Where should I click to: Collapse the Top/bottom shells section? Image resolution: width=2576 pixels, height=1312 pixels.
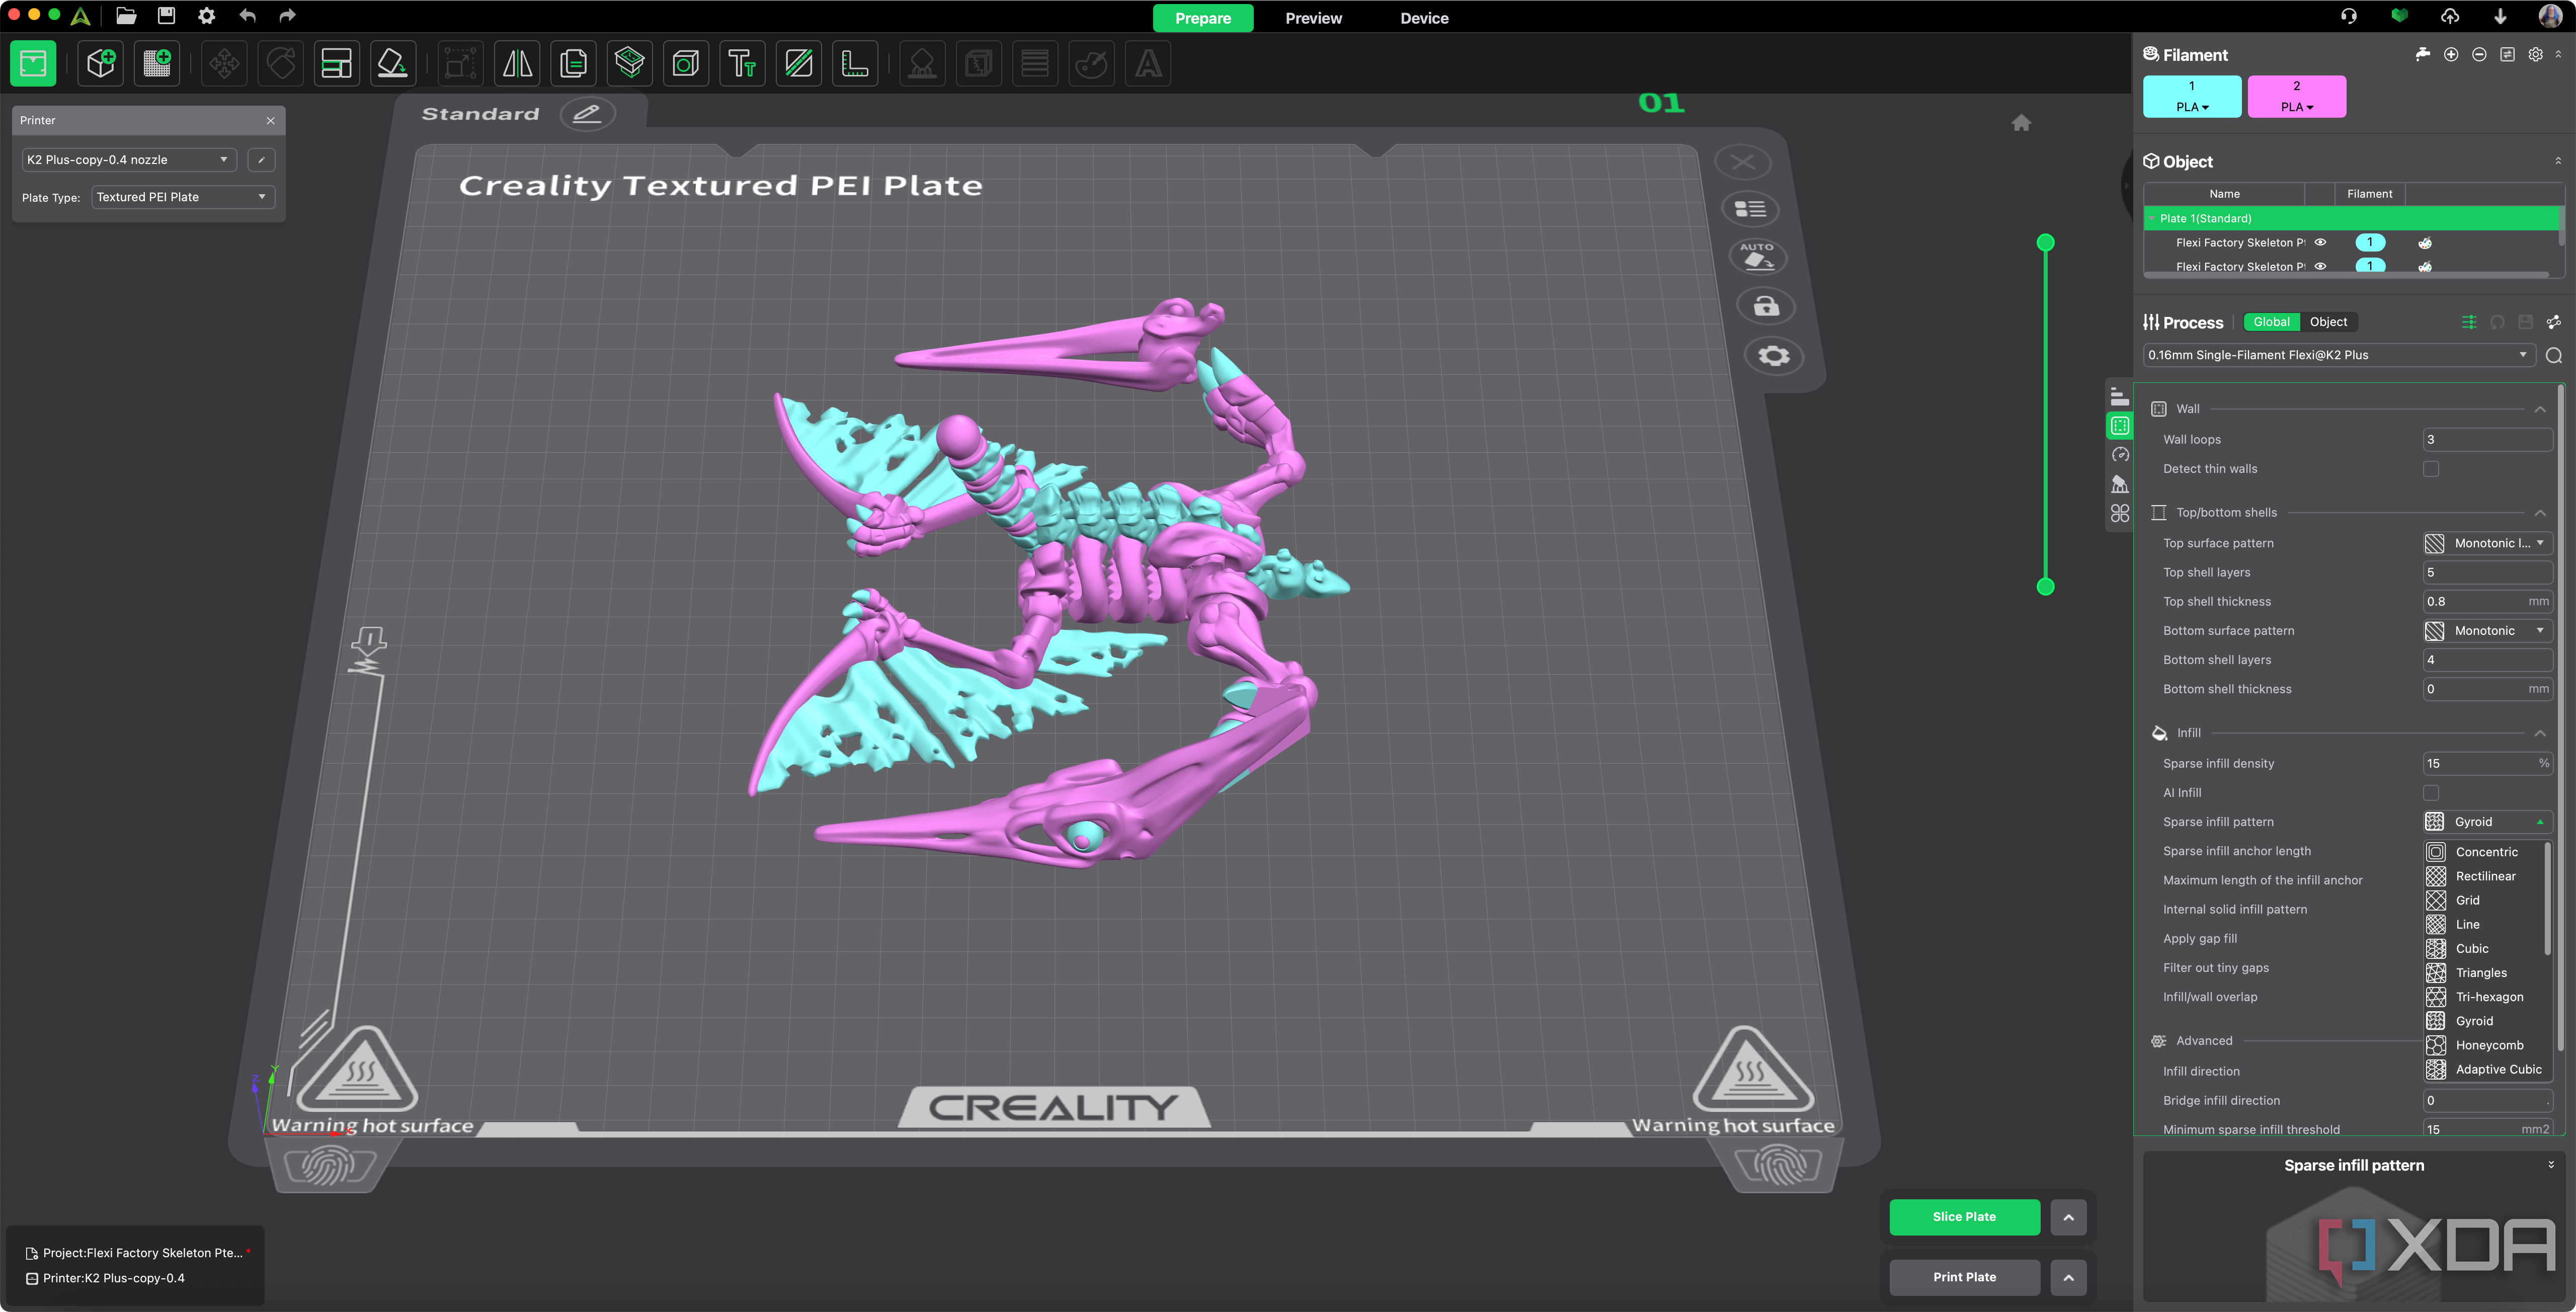(x=2539, y=513)
